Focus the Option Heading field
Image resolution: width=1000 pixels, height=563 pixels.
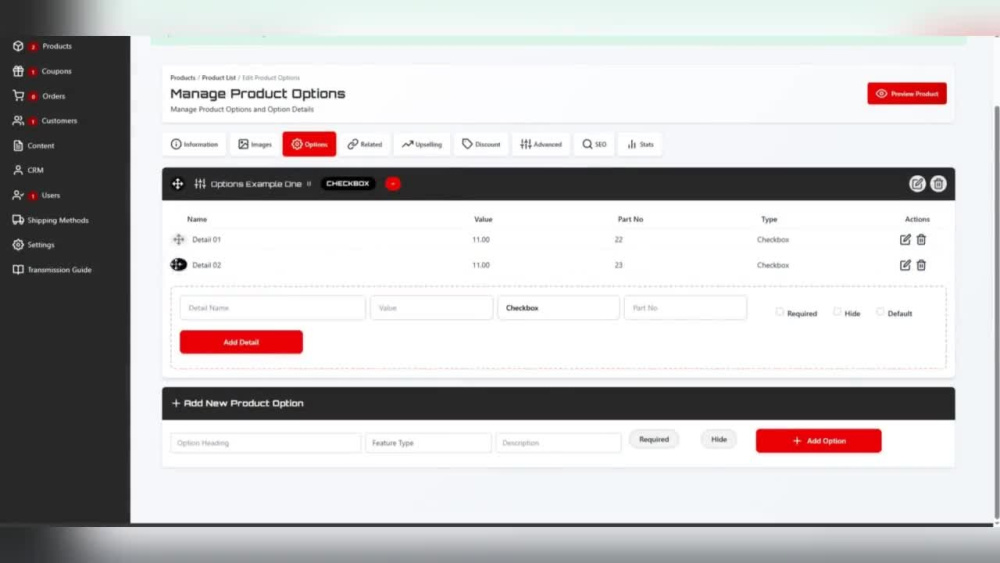(x=265, y=442)
